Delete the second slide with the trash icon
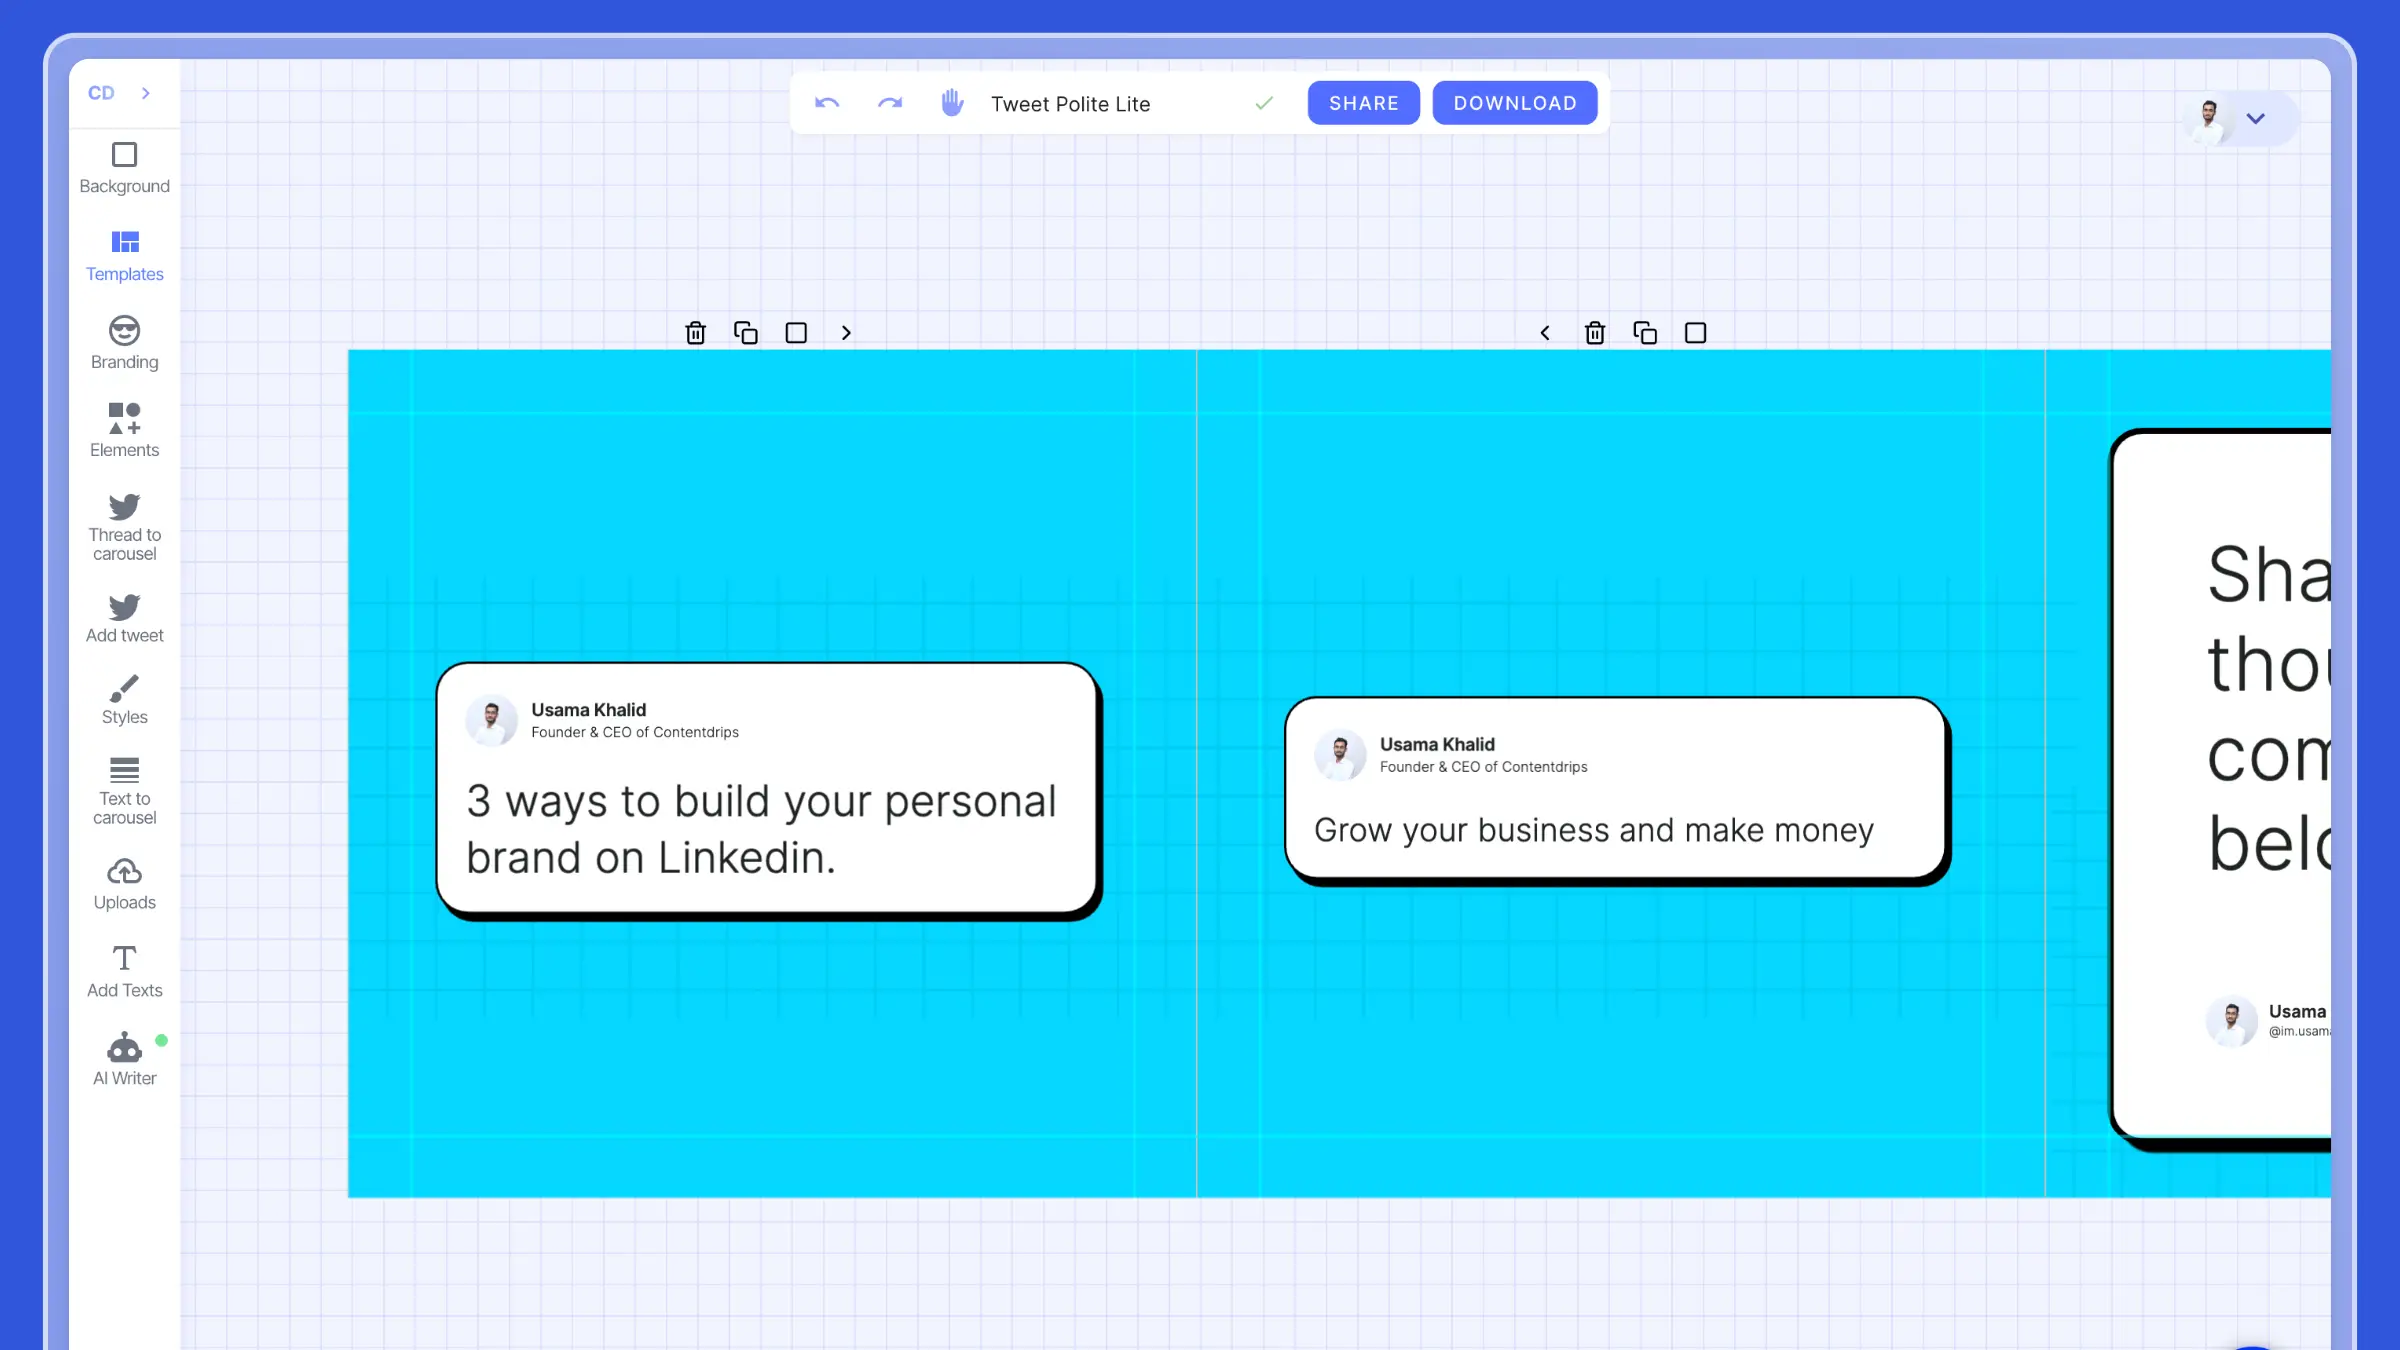Image resolution: width=2400 pixels, height=1350 pixels. pos(1595,333)
